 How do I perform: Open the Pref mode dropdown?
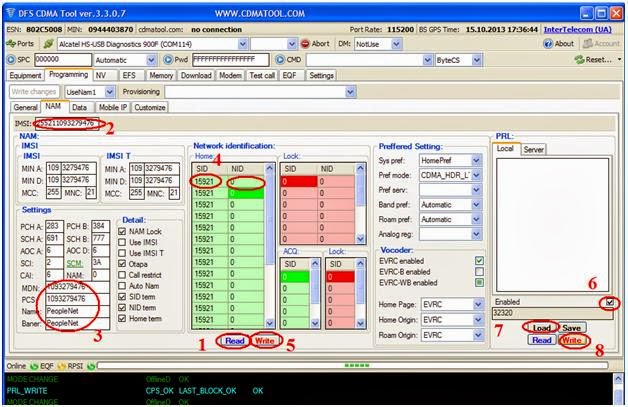[x=476, y=175]
